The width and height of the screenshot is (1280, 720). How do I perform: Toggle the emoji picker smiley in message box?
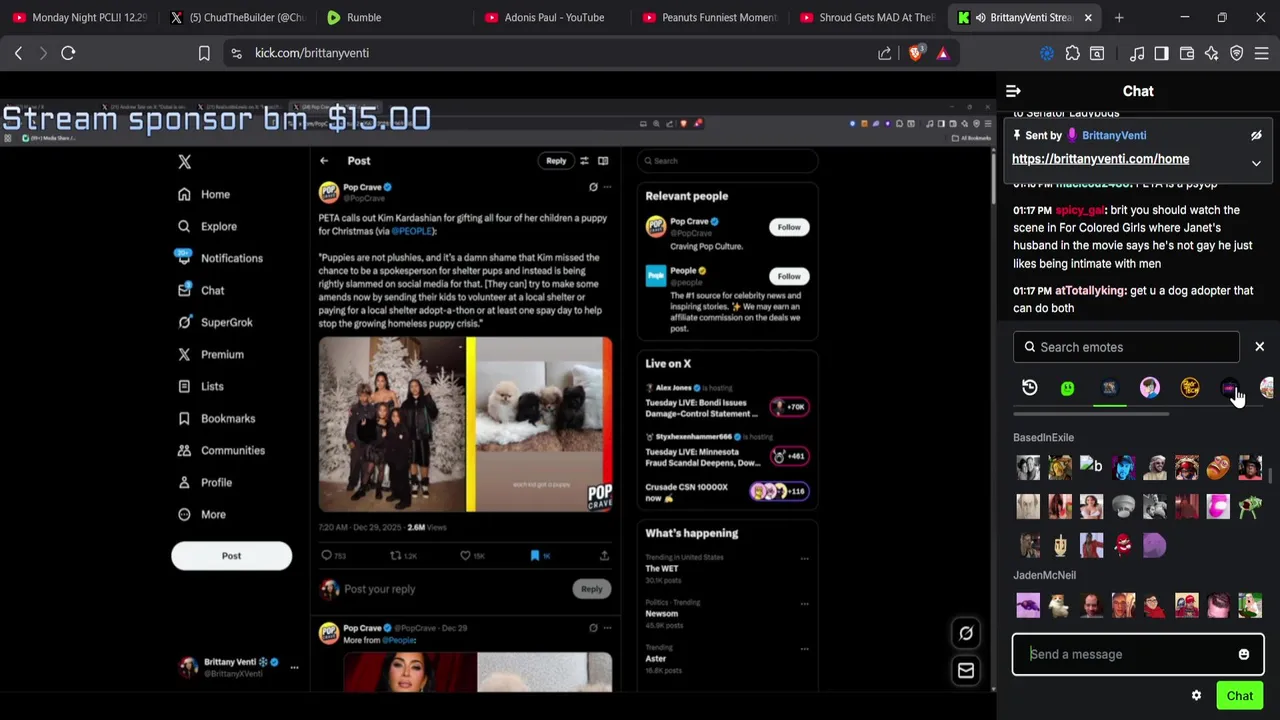pos(1244,654)
